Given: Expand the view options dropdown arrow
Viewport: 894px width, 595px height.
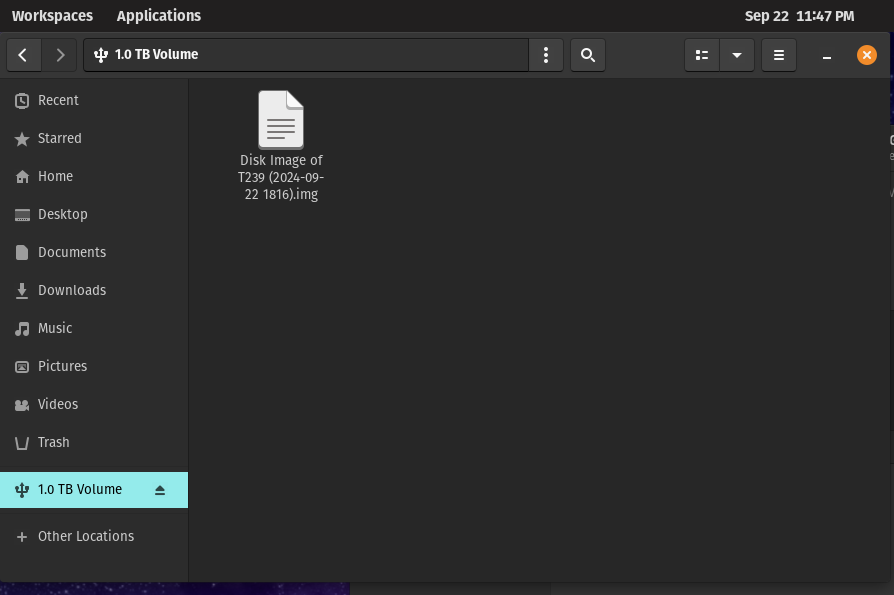Looking at the screenshot, I should pos(737,55).
